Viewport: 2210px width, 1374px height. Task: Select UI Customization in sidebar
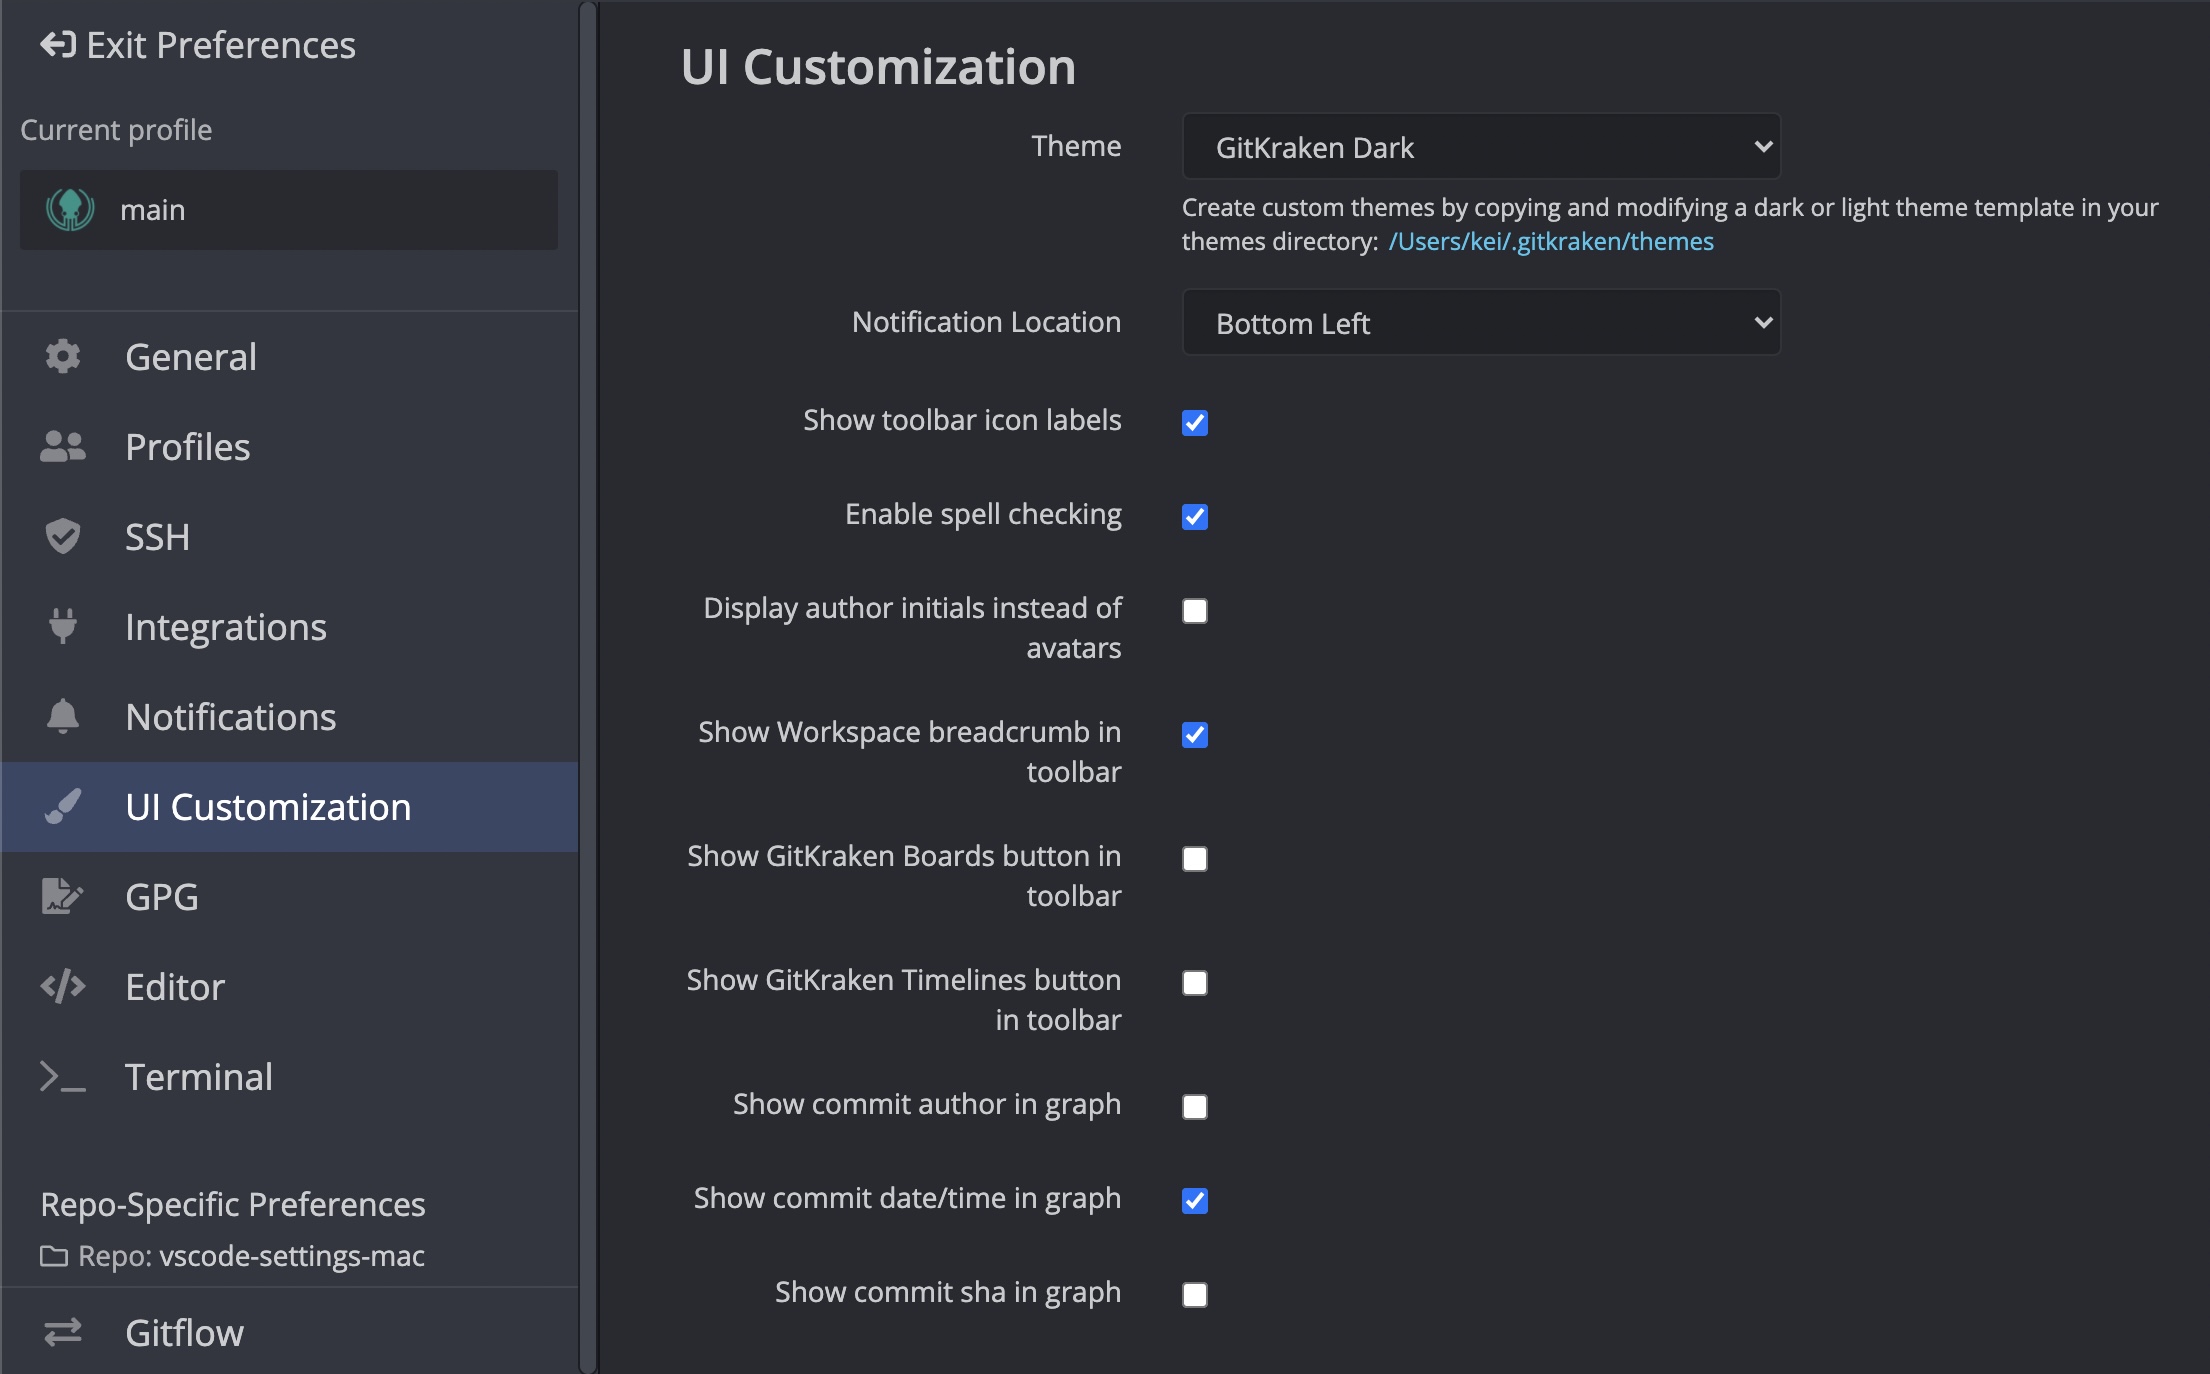tap(268, 807)
